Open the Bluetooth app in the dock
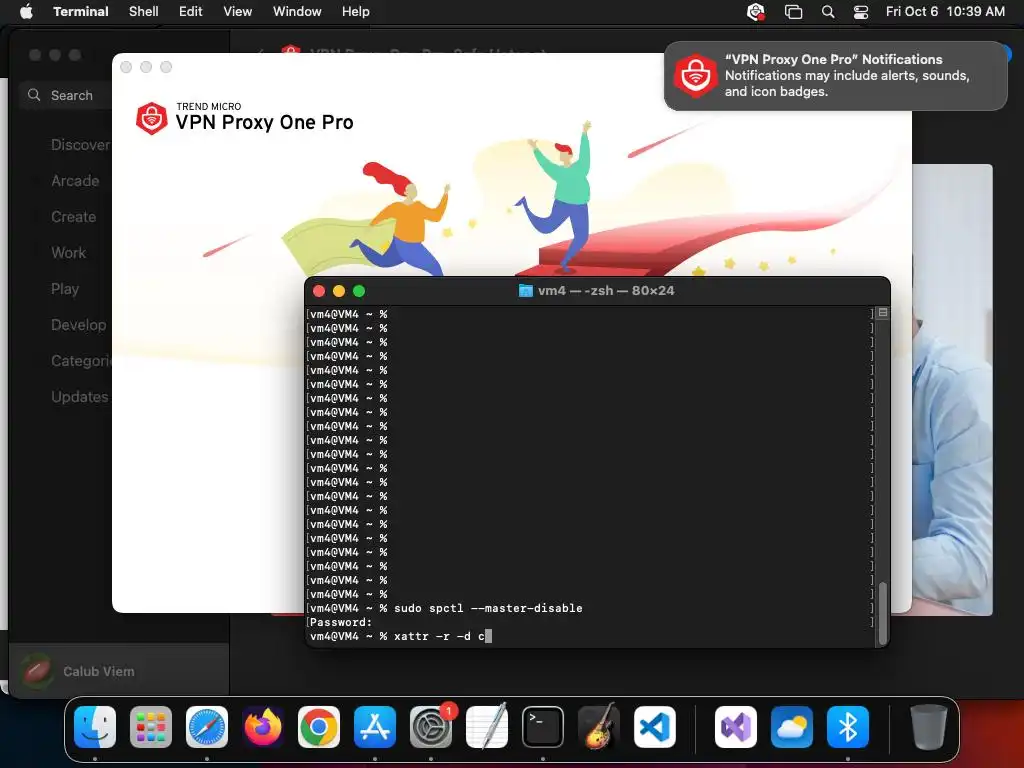 tap(848, 727)
